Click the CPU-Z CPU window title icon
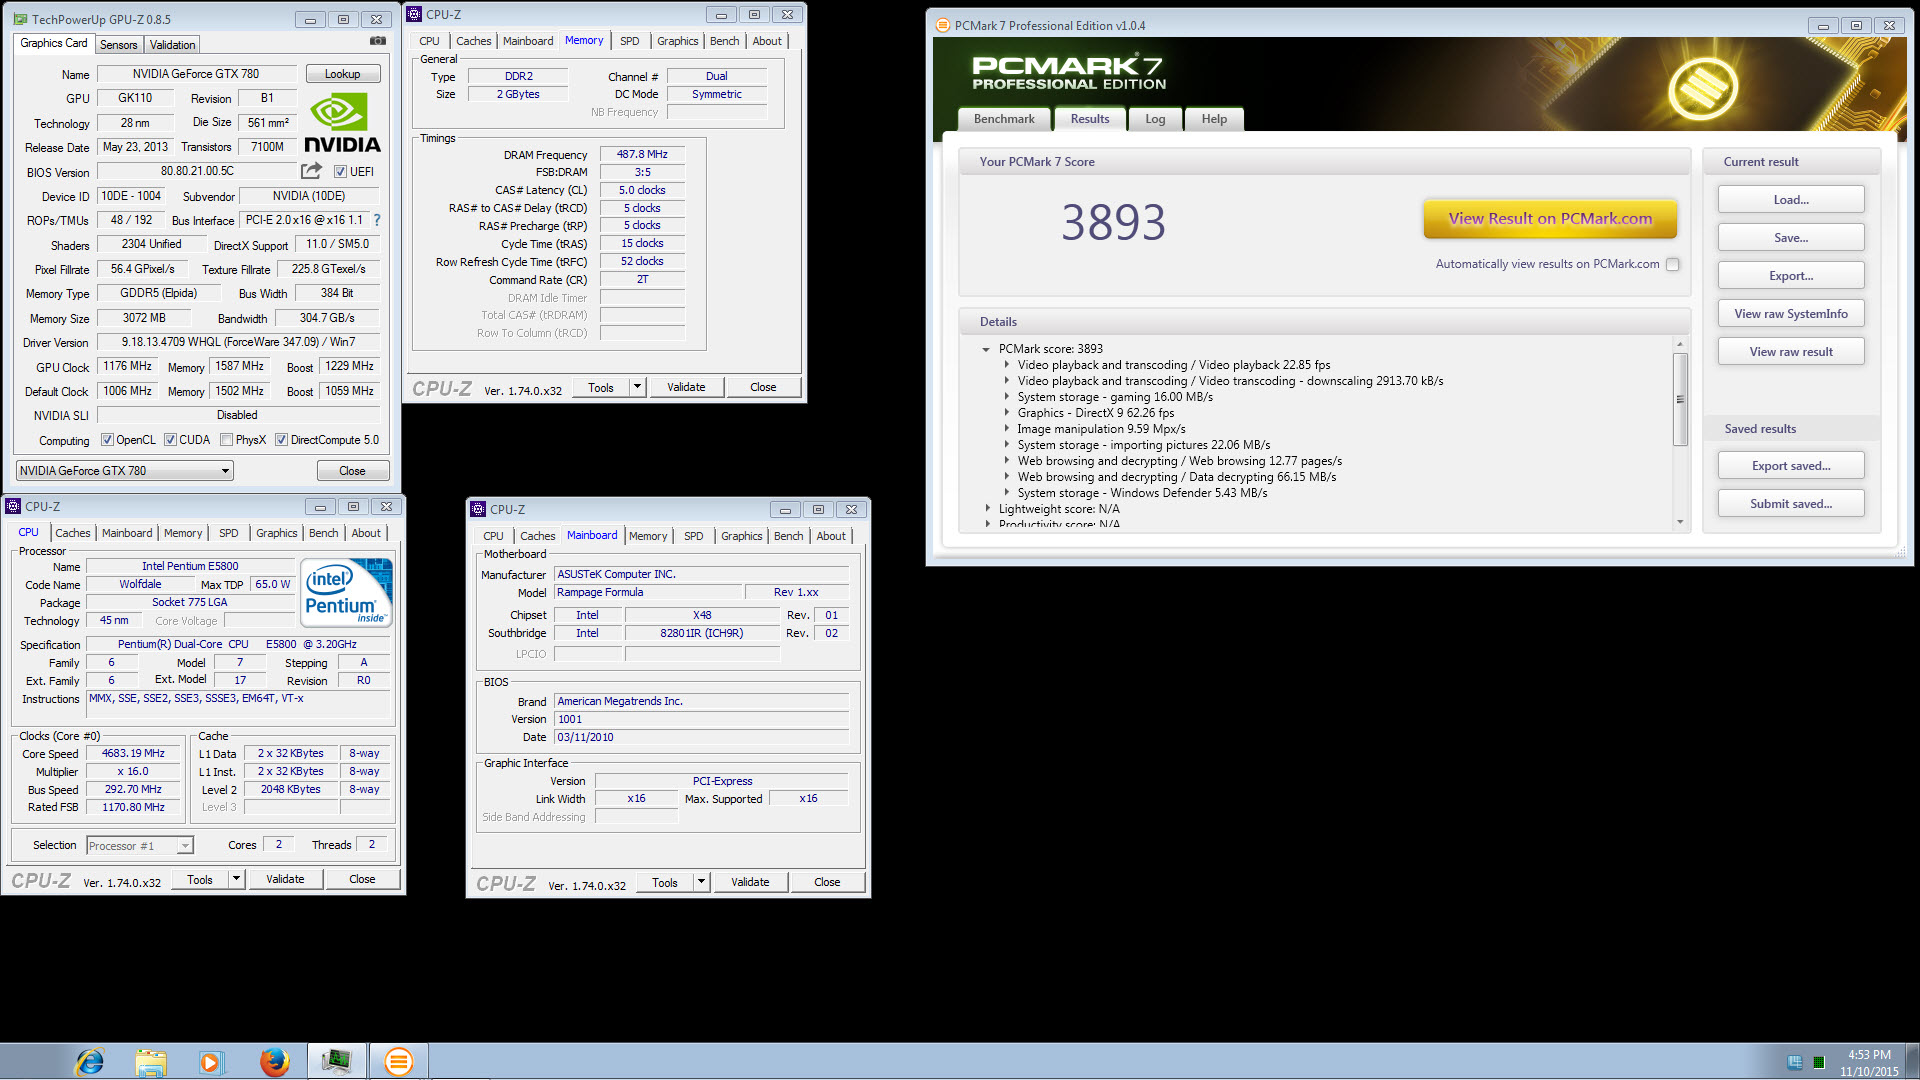Image resolution: width=1920 pixels, height=1080 pixels. (x=13, y=506)
